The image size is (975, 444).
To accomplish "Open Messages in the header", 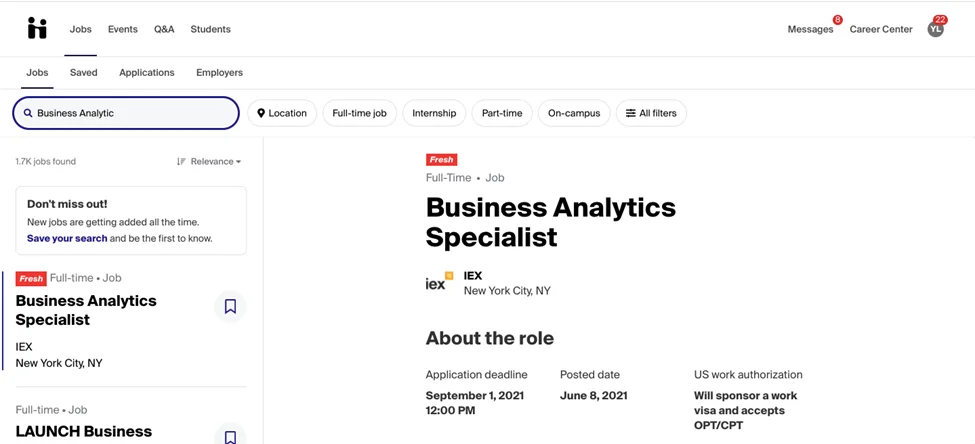I will click(810, 29).
